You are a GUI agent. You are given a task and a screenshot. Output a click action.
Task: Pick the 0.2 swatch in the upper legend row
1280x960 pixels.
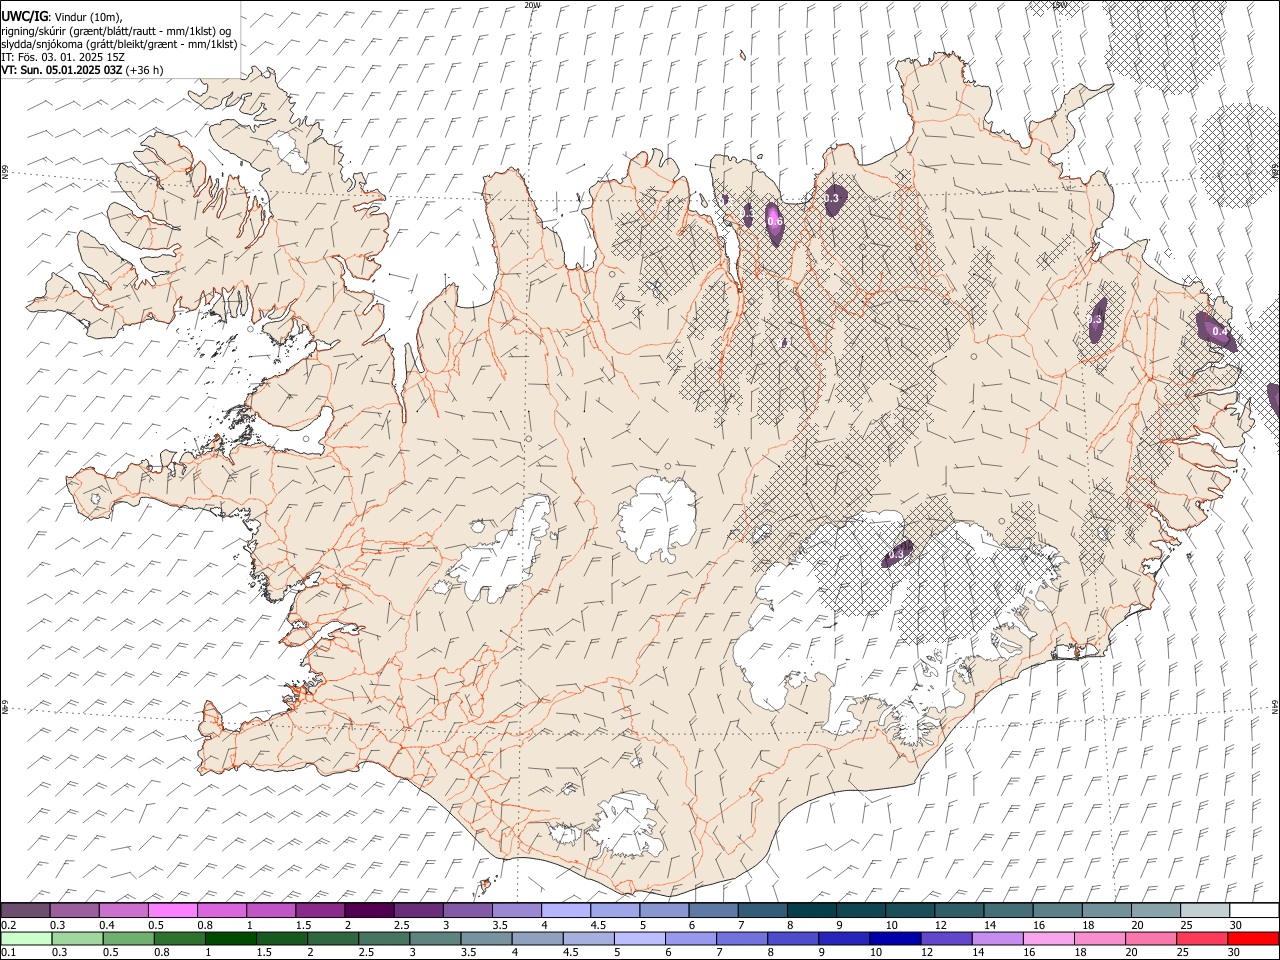tap(25, 910)
